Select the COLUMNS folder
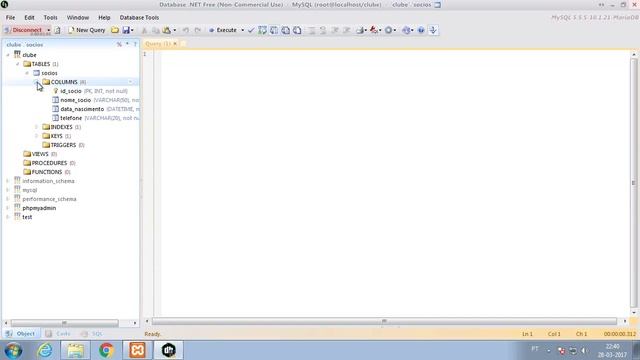Image resolution: width=640 pixels, height=360 pixels. (64, 82)
